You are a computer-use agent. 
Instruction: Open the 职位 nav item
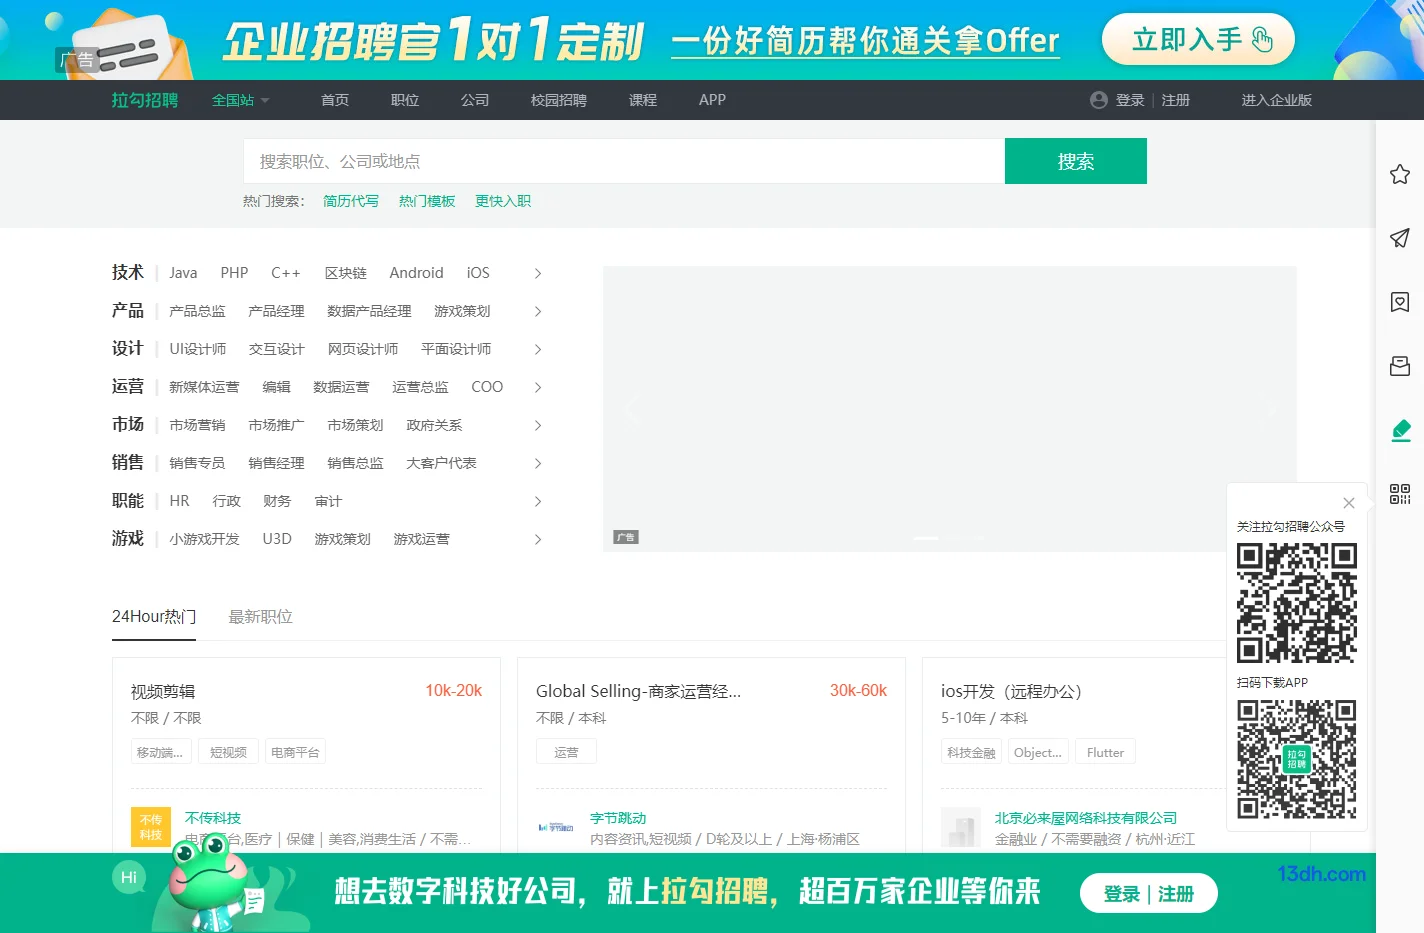405,100
